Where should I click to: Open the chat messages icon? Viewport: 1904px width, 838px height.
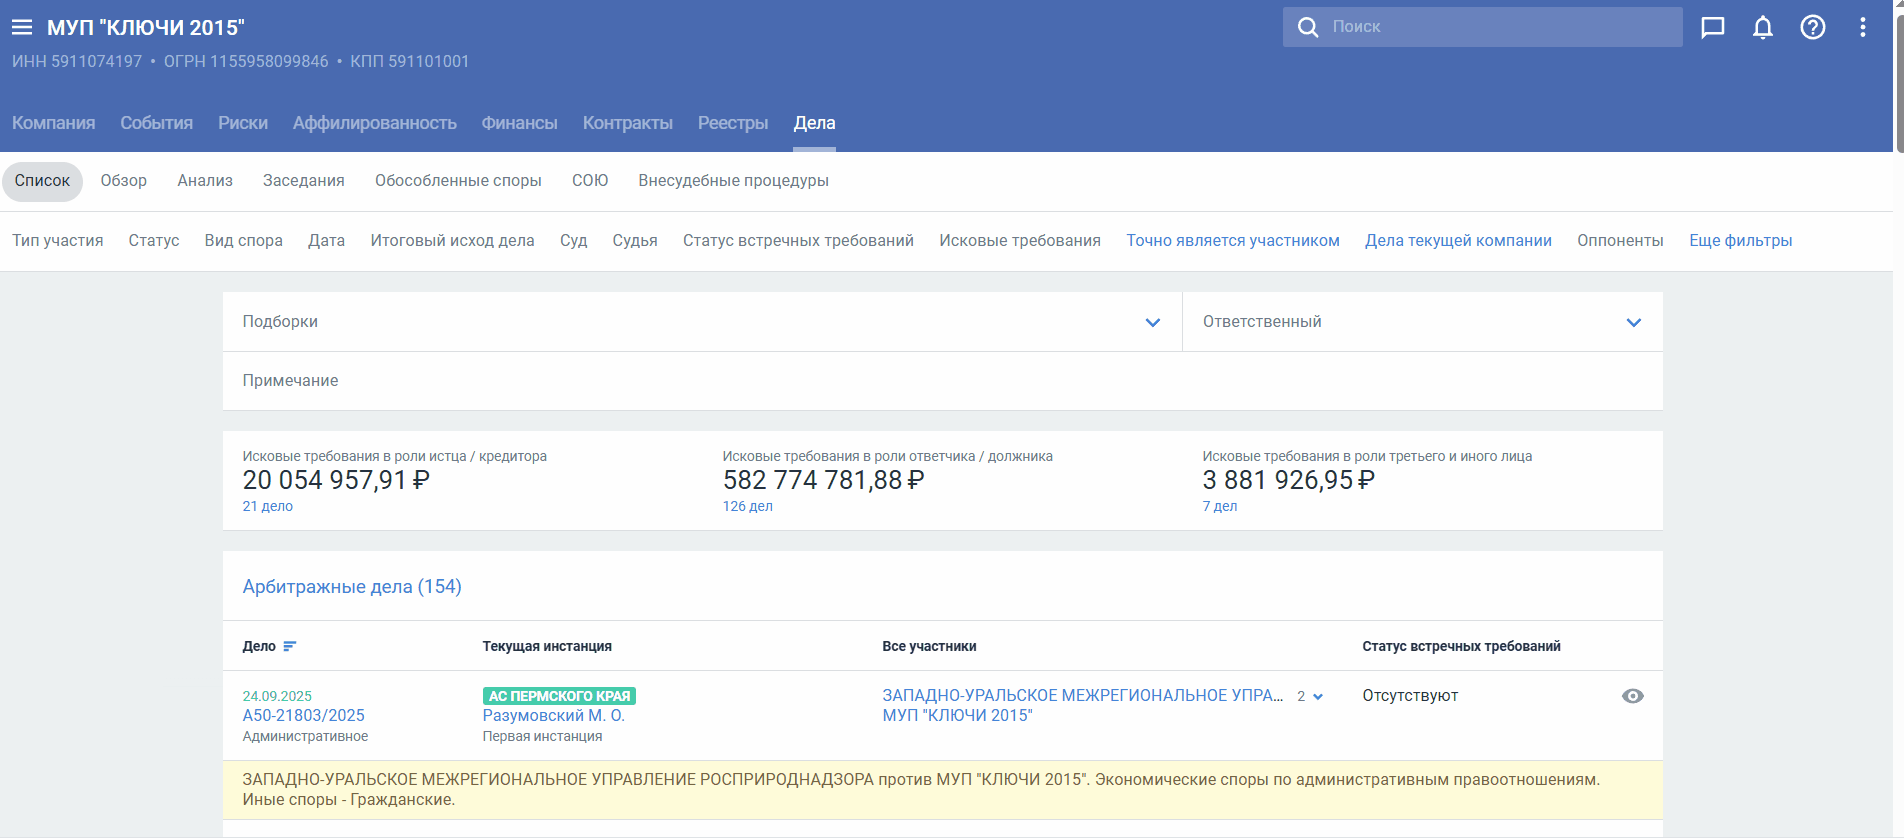pyautogui.click(x=1713, y=27)
